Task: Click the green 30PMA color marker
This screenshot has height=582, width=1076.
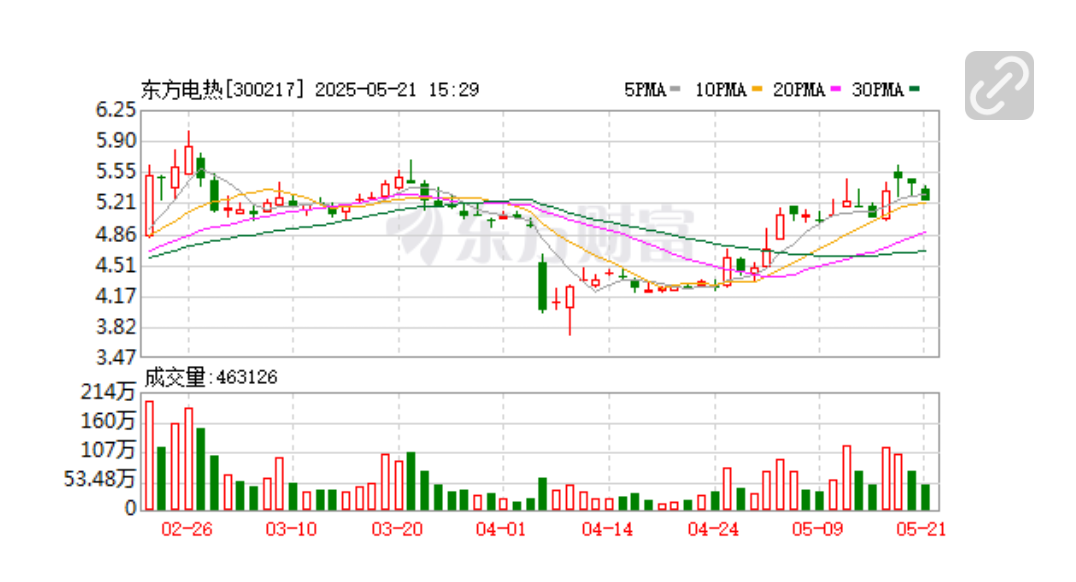Action: (914, 89)
